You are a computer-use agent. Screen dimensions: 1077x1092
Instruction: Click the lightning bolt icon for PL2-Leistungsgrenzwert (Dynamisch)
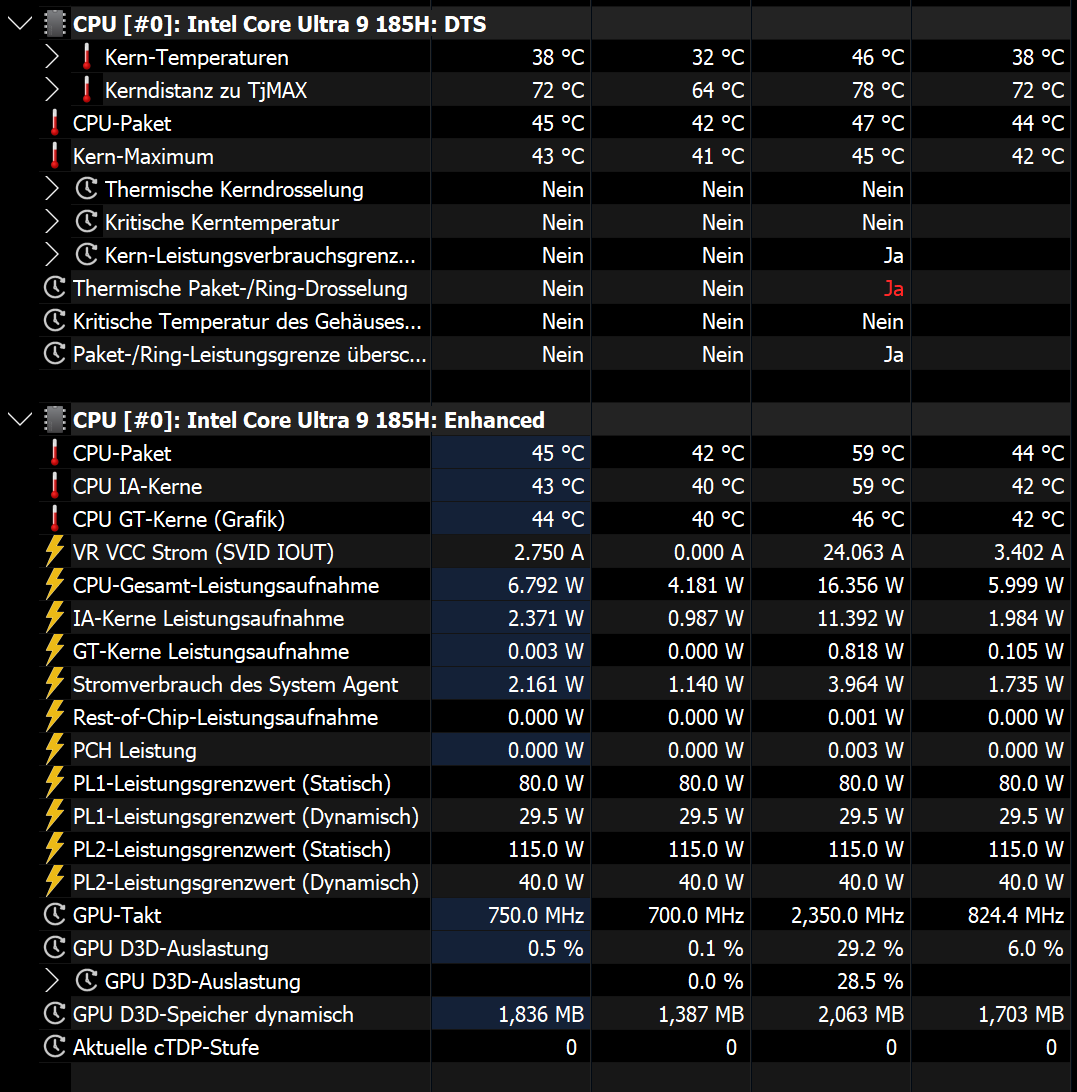(x=54, y=882)
